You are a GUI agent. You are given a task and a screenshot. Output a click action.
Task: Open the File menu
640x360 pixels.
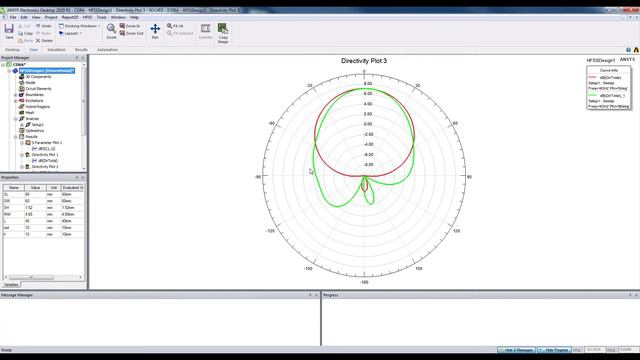coord(13,17)
